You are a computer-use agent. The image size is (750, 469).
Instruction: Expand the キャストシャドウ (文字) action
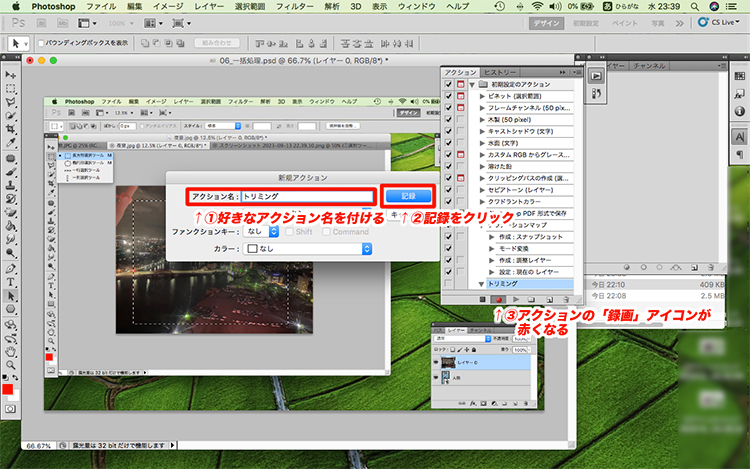coord(482,131)
